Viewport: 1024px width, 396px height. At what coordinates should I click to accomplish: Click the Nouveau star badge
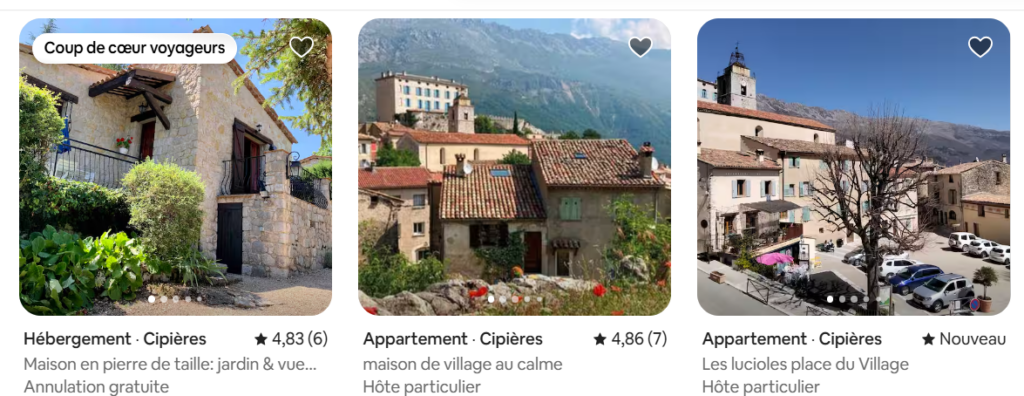pos(964,339)
